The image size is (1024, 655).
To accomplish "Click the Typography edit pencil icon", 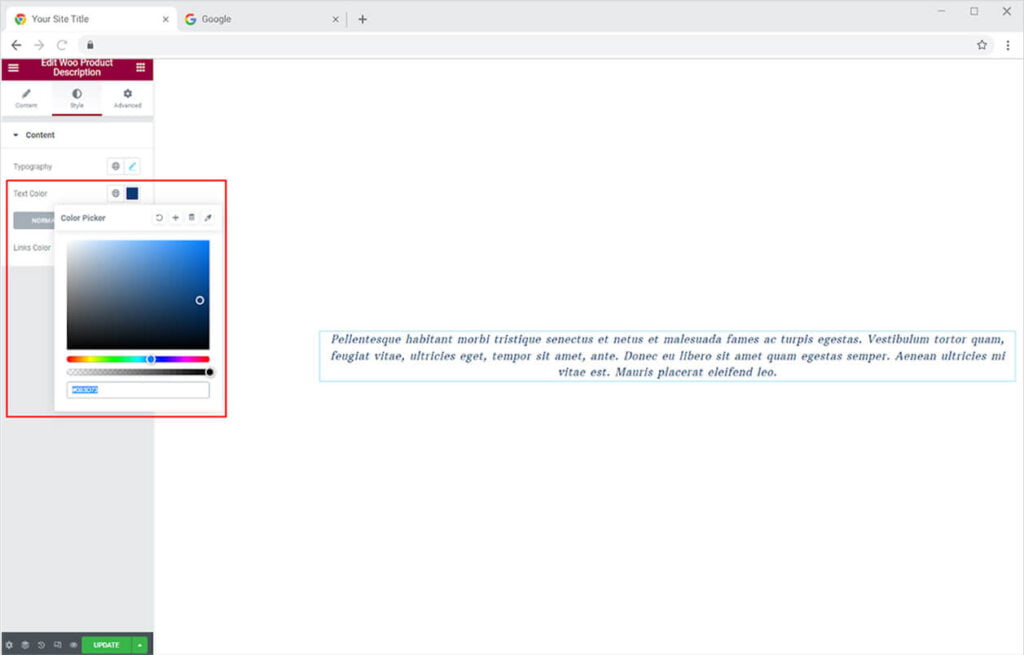I will point(132,166).
